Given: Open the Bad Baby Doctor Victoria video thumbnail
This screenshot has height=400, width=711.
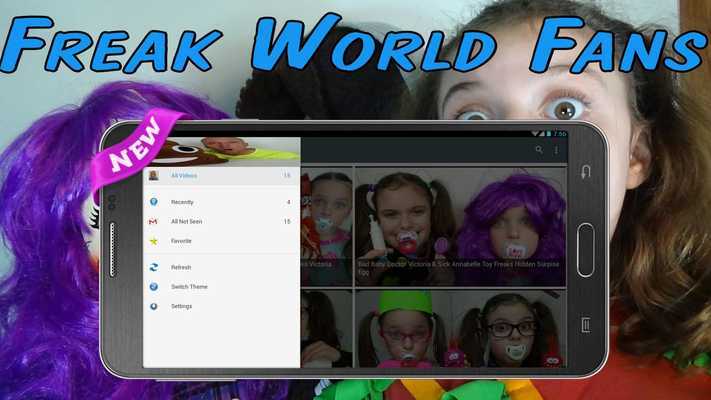Looking at the screenshot, I should (x=460, y=227).
